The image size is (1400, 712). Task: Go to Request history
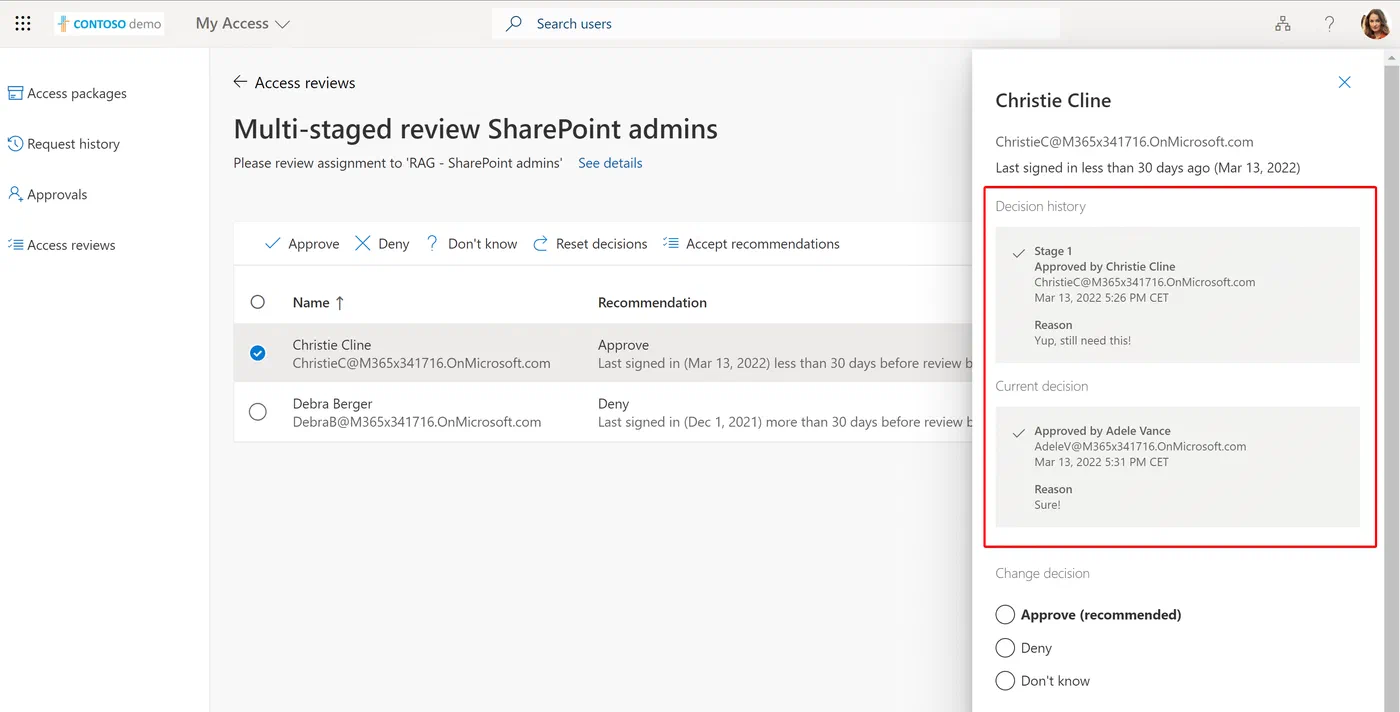click(64, 144)
